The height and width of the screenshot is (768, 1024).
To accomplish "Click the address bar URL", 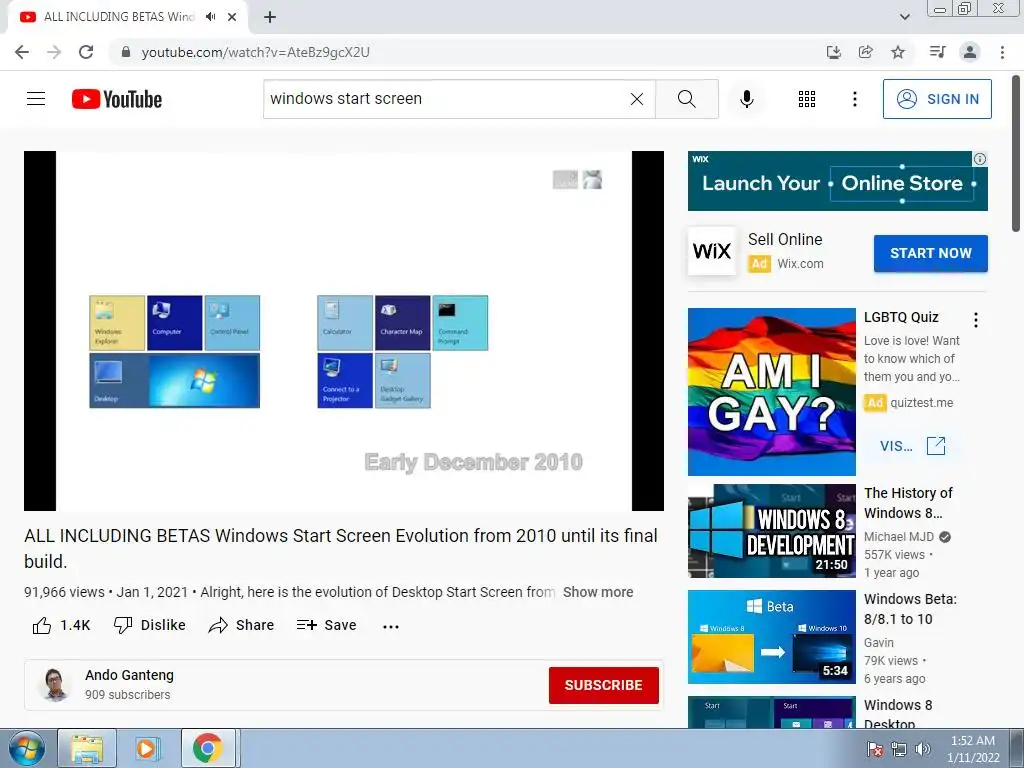I will (x=255, y=52).
